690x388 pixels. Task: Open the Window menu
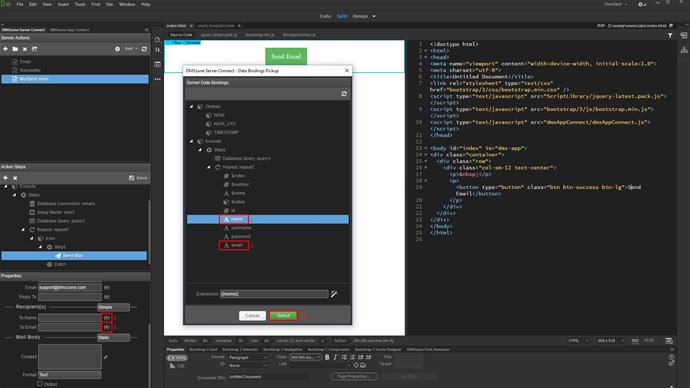point(127,4)
